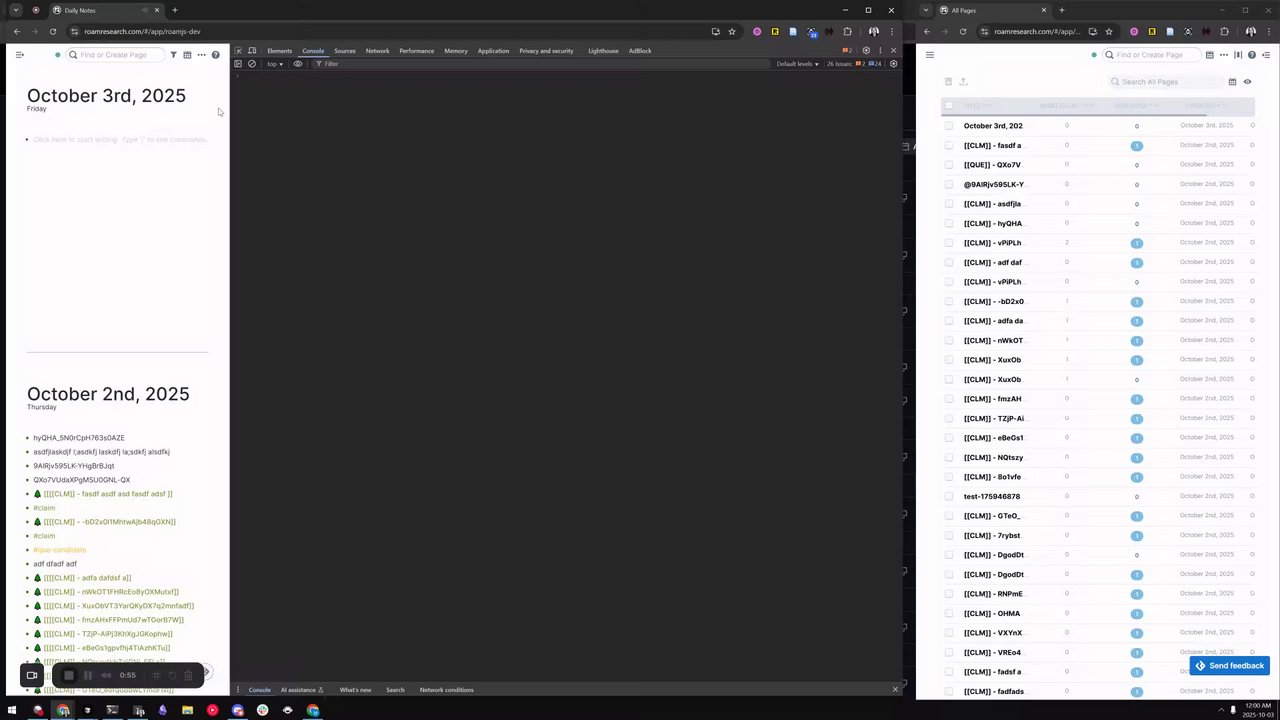
Task: Click the Send feedback button
Action: (1229, 666)
